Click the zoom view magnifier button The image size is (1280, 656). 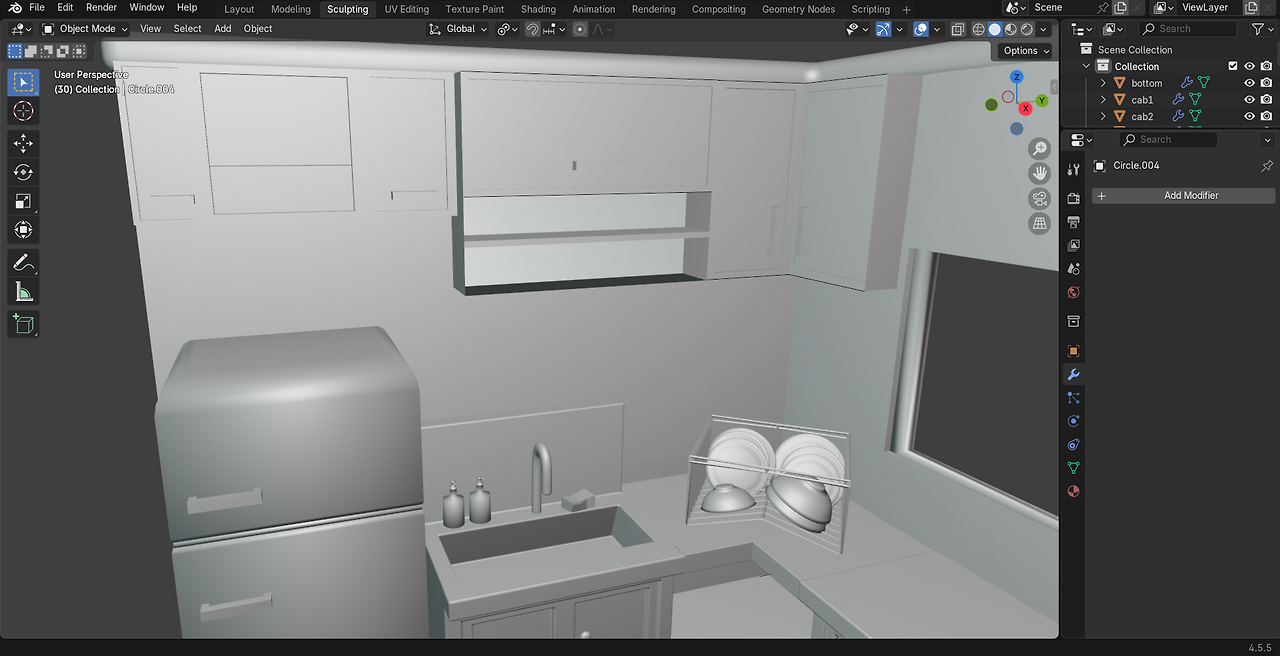(1040, 149)
